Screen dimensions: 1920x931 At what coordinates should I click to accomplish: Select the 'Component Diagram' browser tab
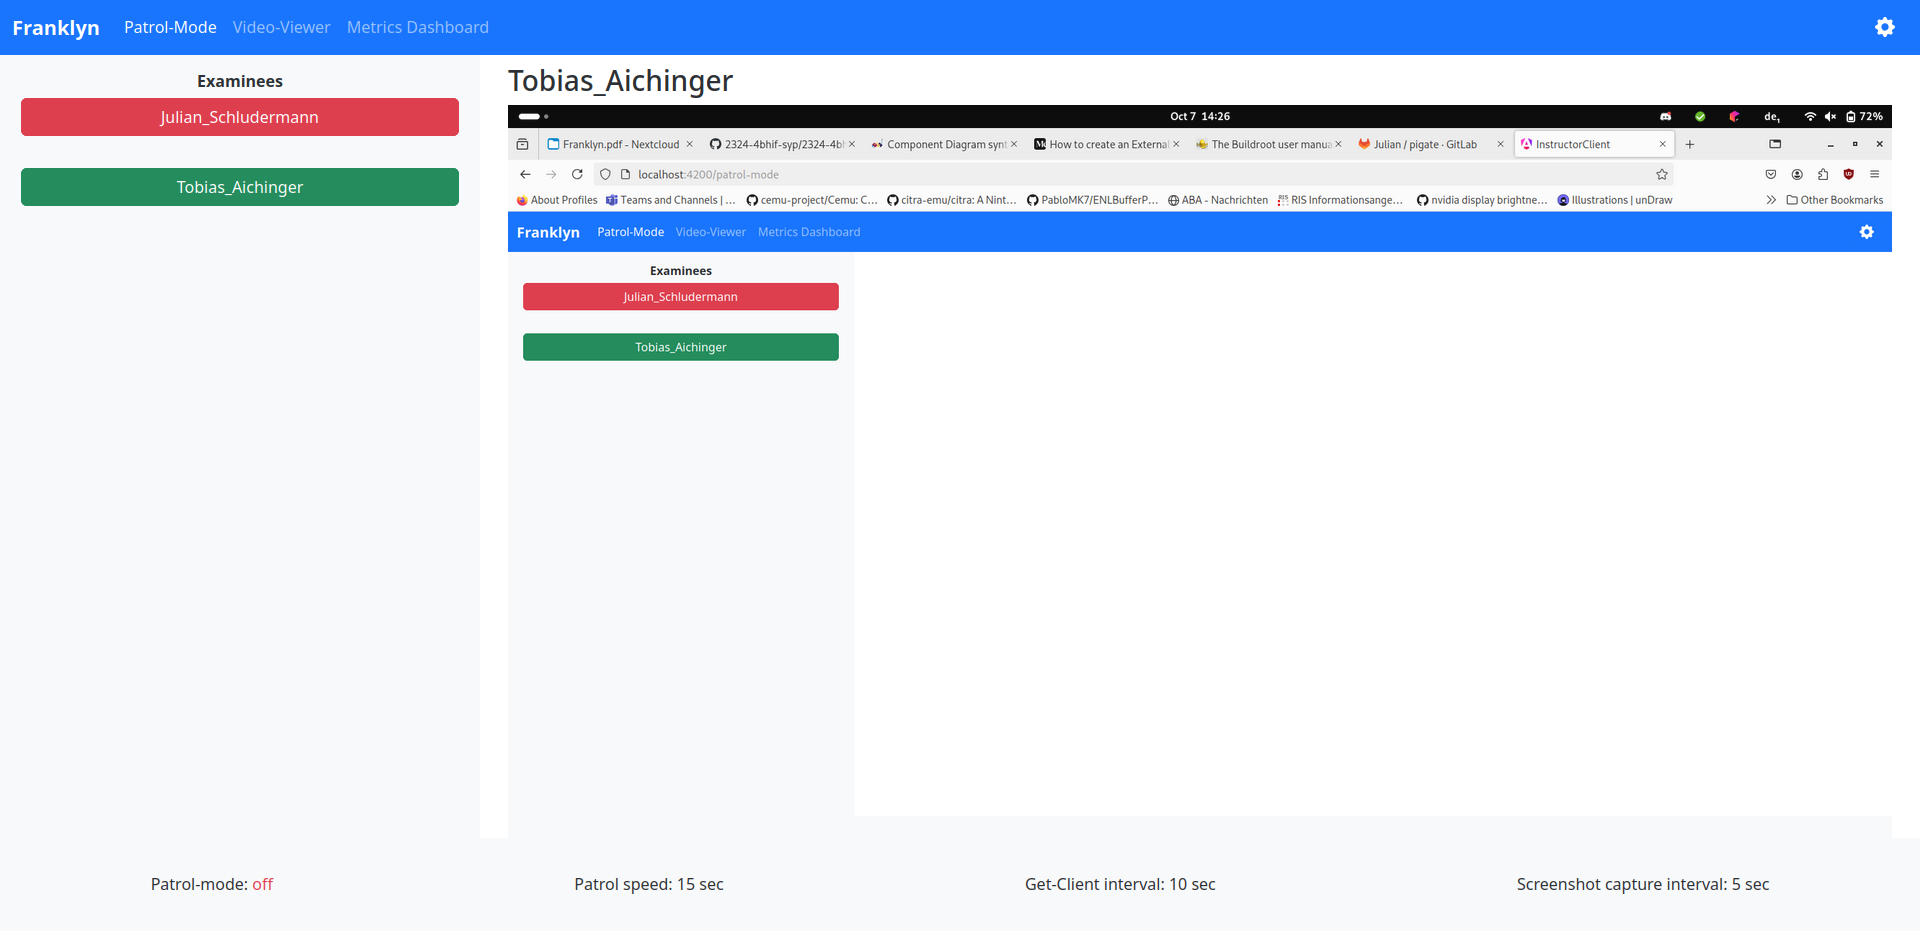(x=945, y=144)
